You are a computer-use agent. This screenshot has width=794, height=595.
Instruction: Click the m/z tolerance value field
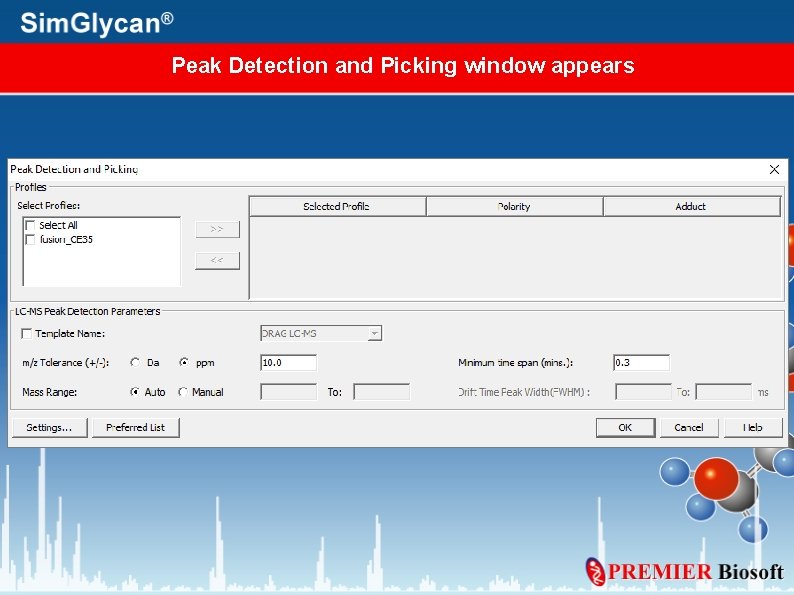289,363
